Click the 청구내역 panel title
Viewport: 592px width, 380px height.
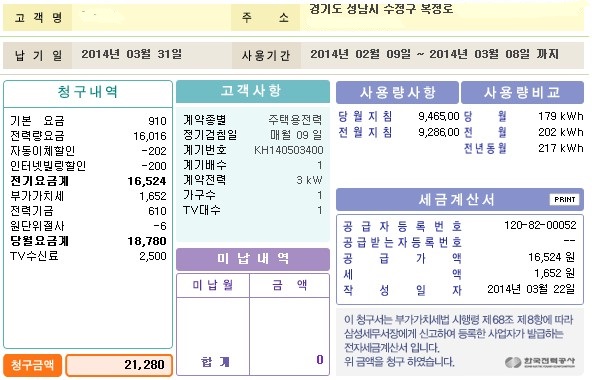tap(88, 92)
